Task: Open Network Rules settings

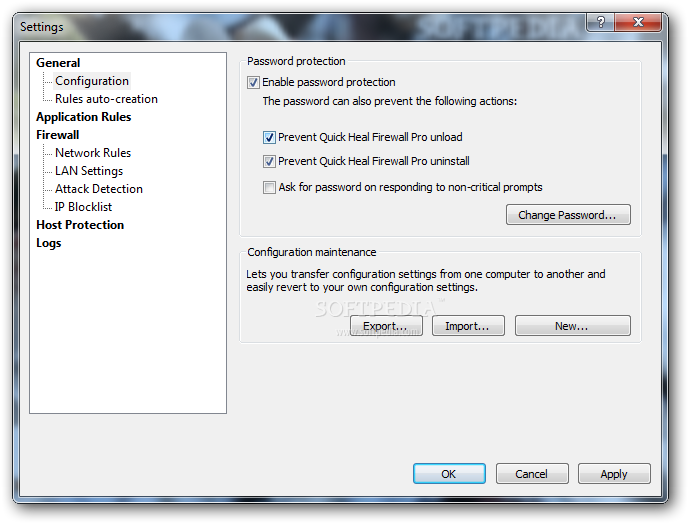Action: (x=93, y=153)
